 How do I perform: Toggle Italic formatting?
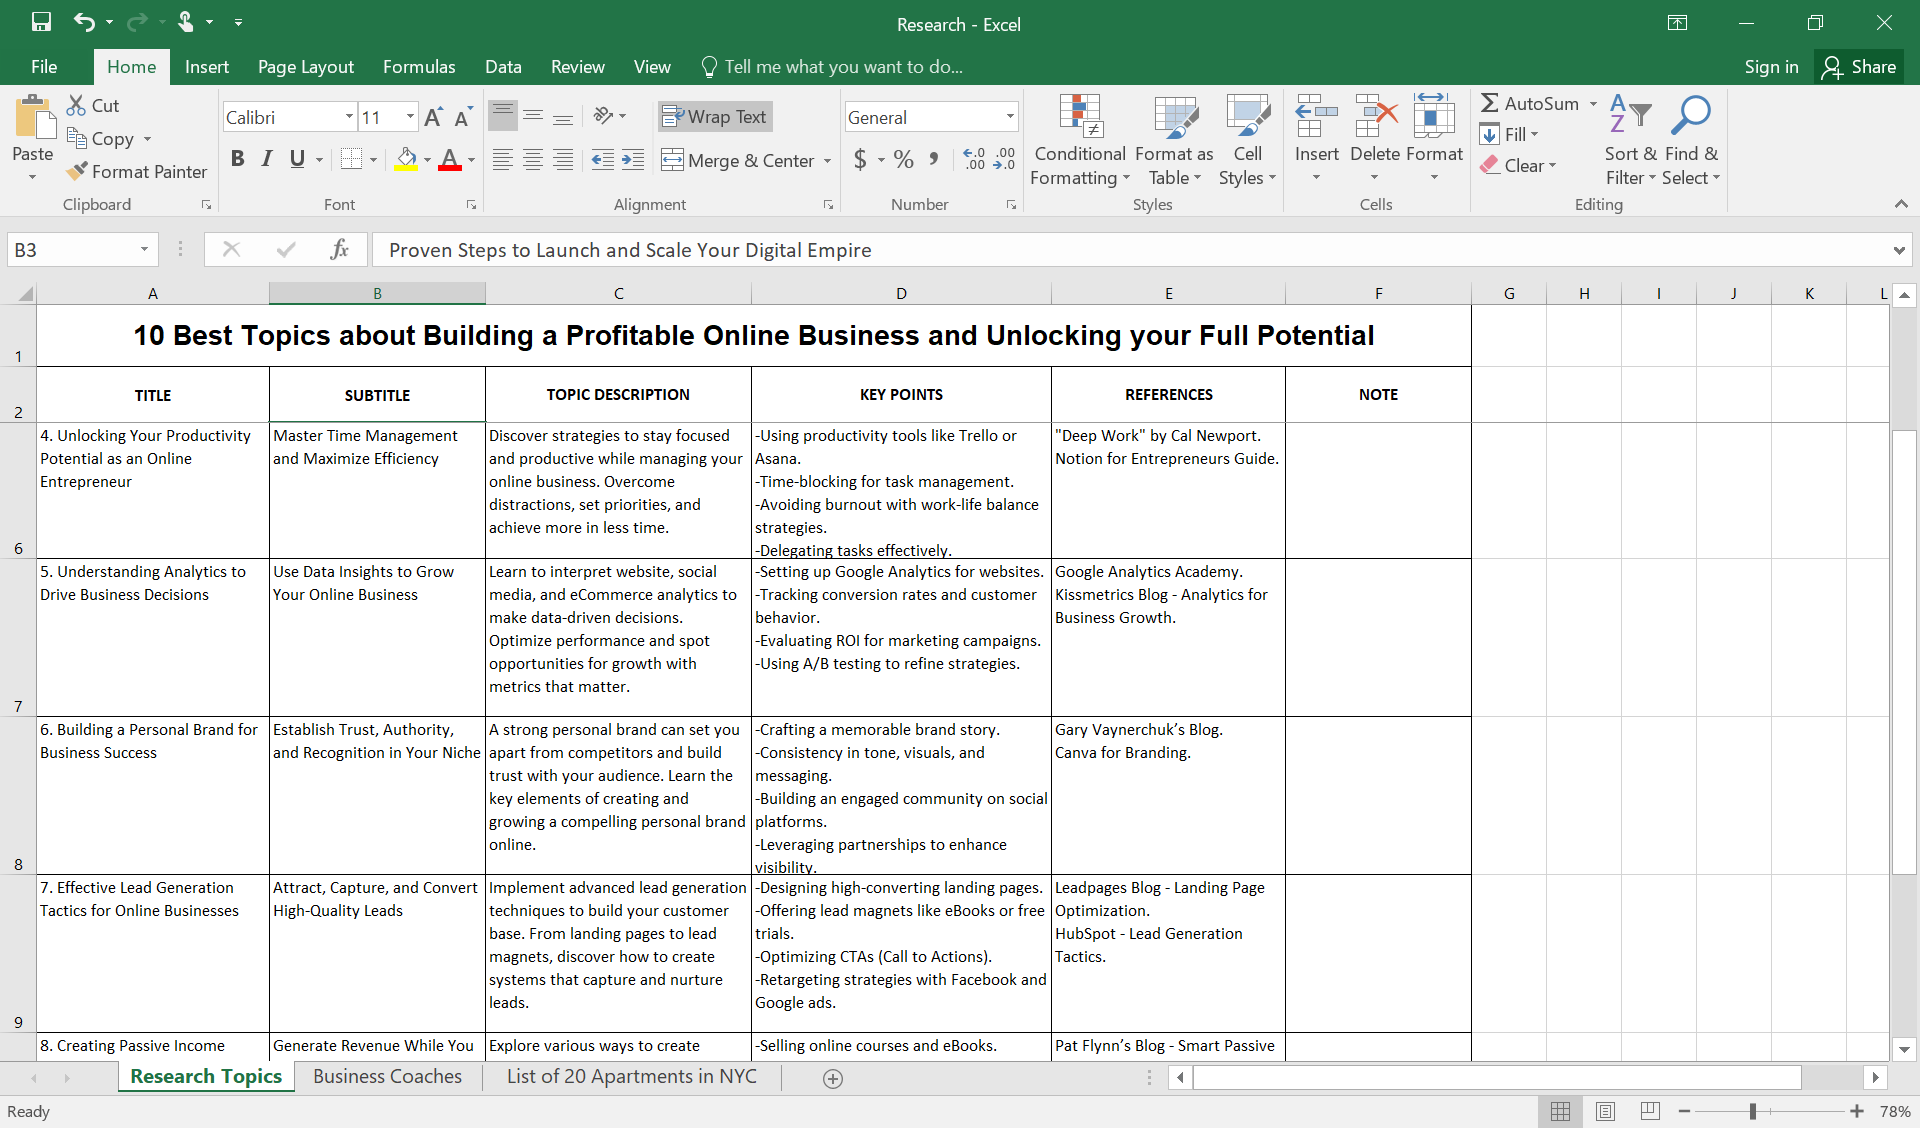267,159
